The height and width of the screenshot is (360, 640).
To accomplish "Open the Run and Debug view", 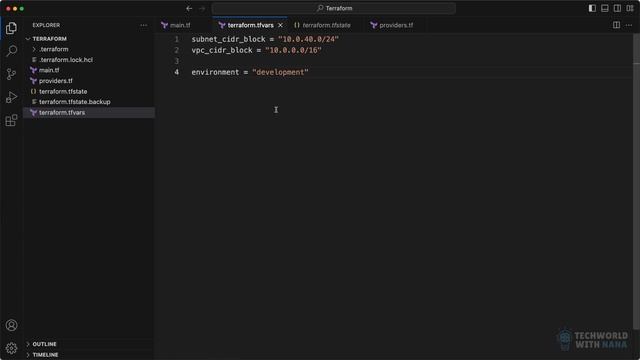I will click(x=11, y=97).
